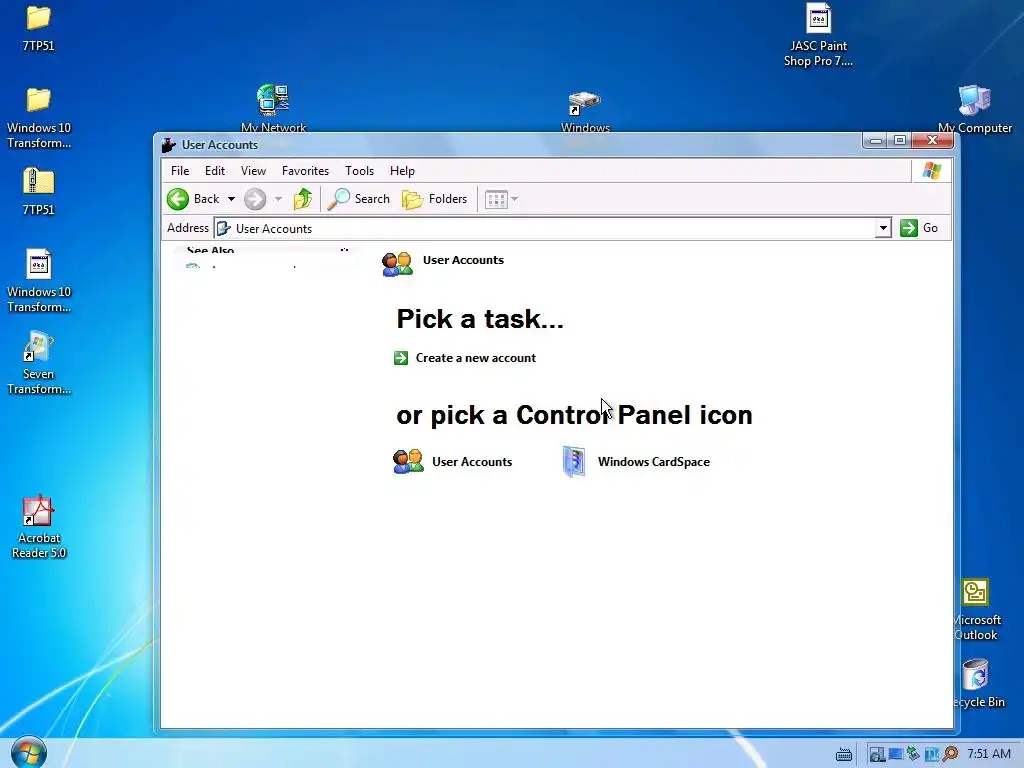The width and height of the screenshot is (1024, 768).
Task: Click the See Also sidebar header
Action: click(210, 250)
